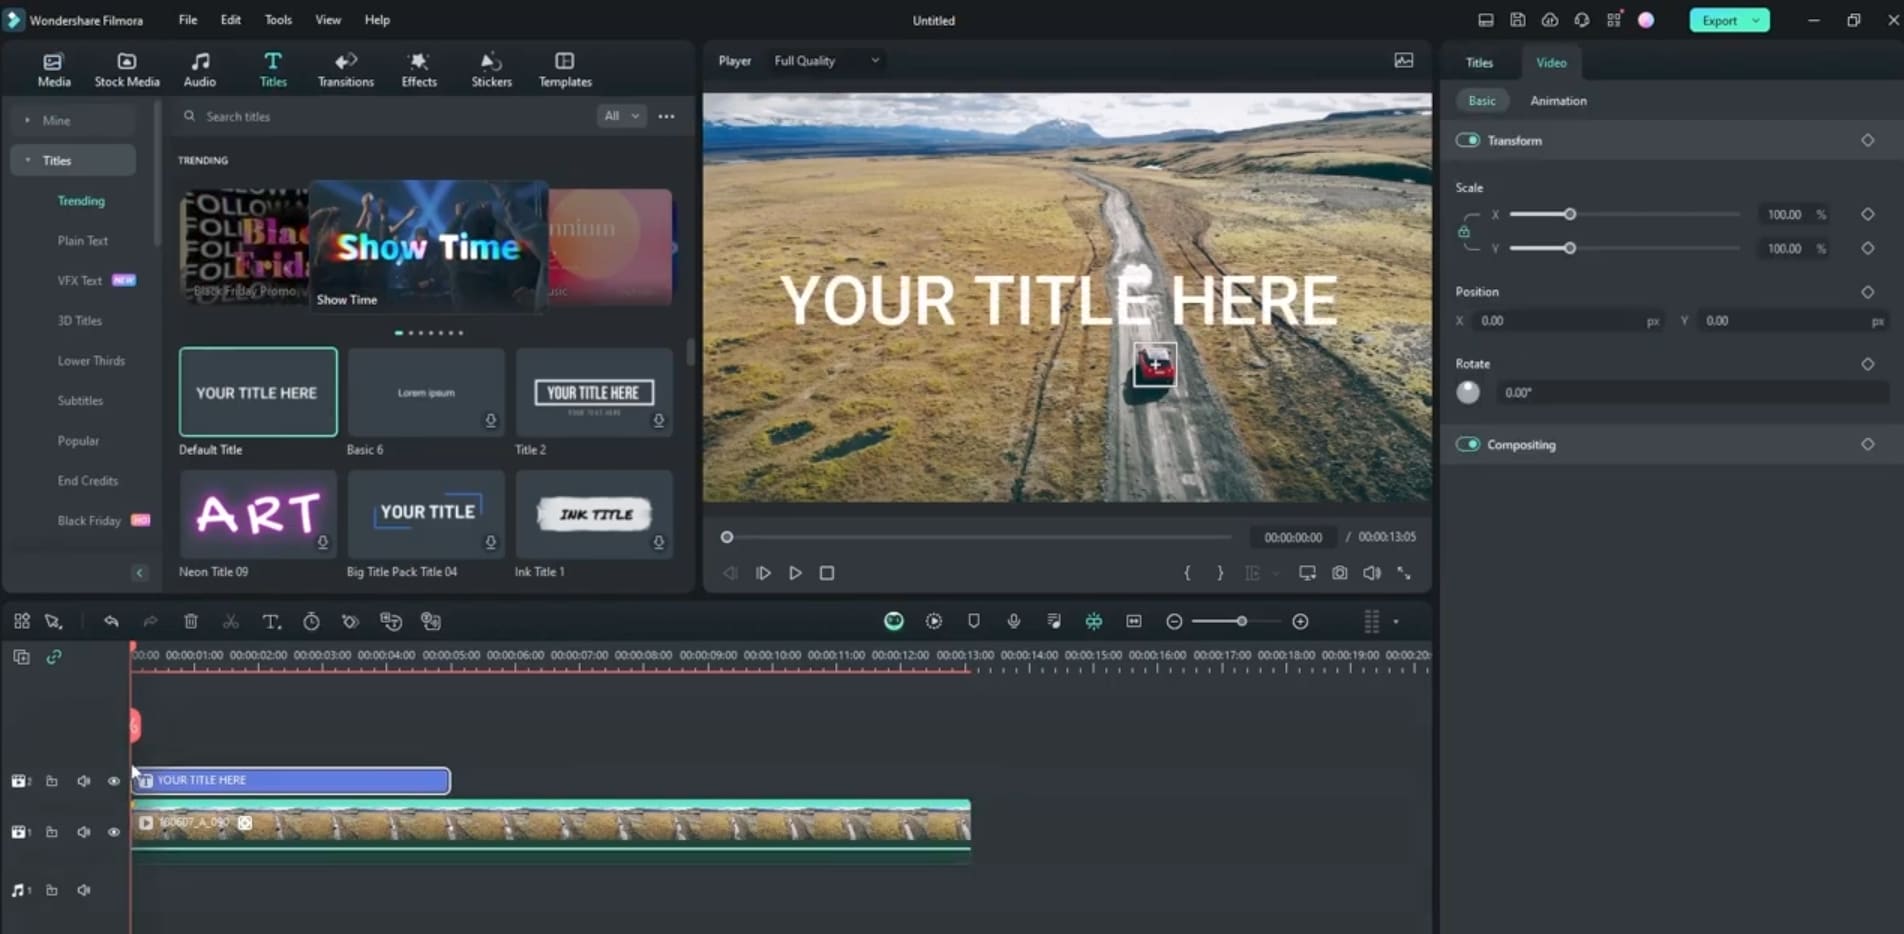Screen dimensions: 1904x934
Task: Click the Speed clock icon in timeline toolbar
Action: tap(311, 622)
